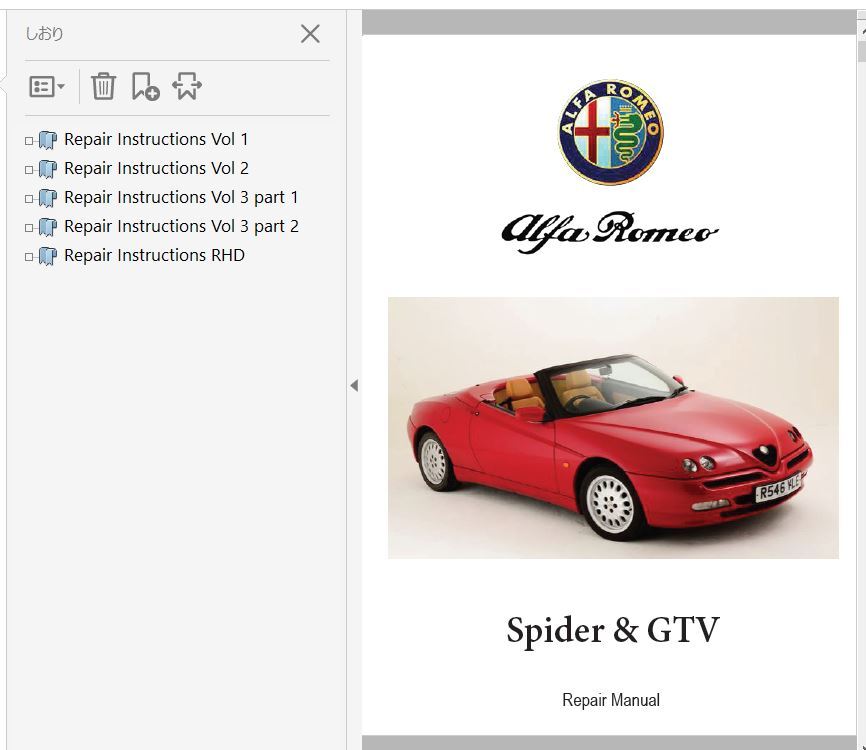Click the Repair Manual subtitle
Image resolution: width=866 pixels, height=750 pixels.
click(x=611, y=700)
